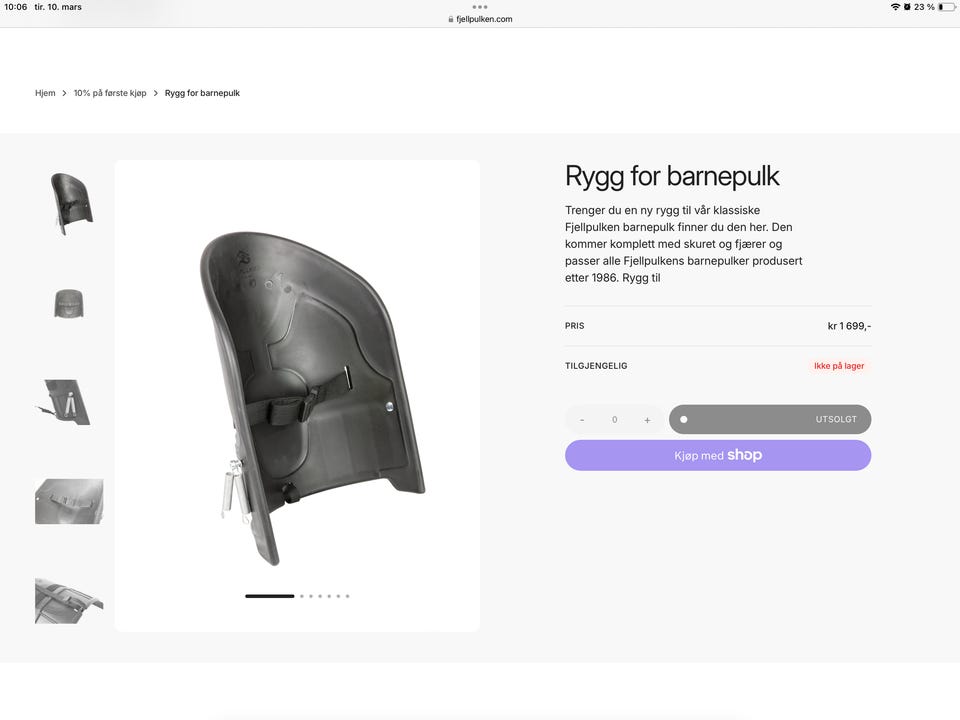Tap the time '10:06' in status bar
This screenshot has width=960, height=720.
(x=16, y=7)
